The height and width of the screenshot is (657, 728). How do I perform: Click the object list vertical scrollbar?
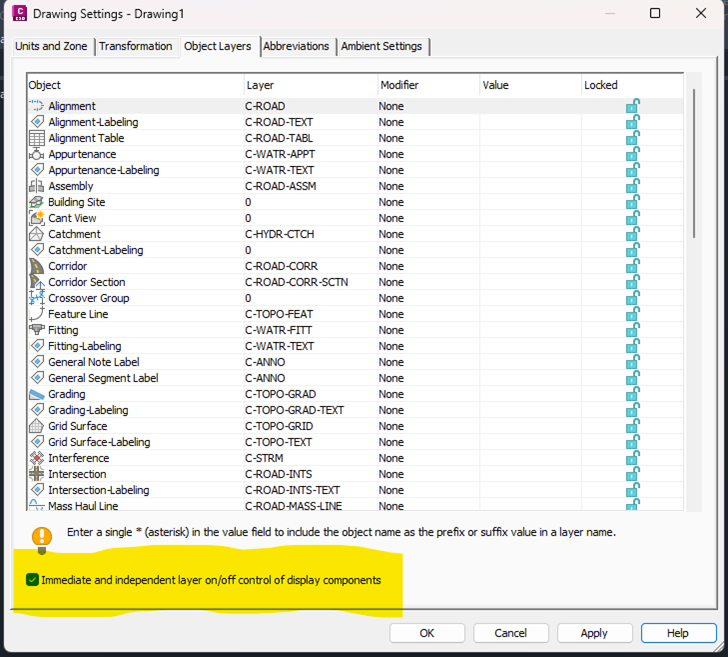[694, 163]
